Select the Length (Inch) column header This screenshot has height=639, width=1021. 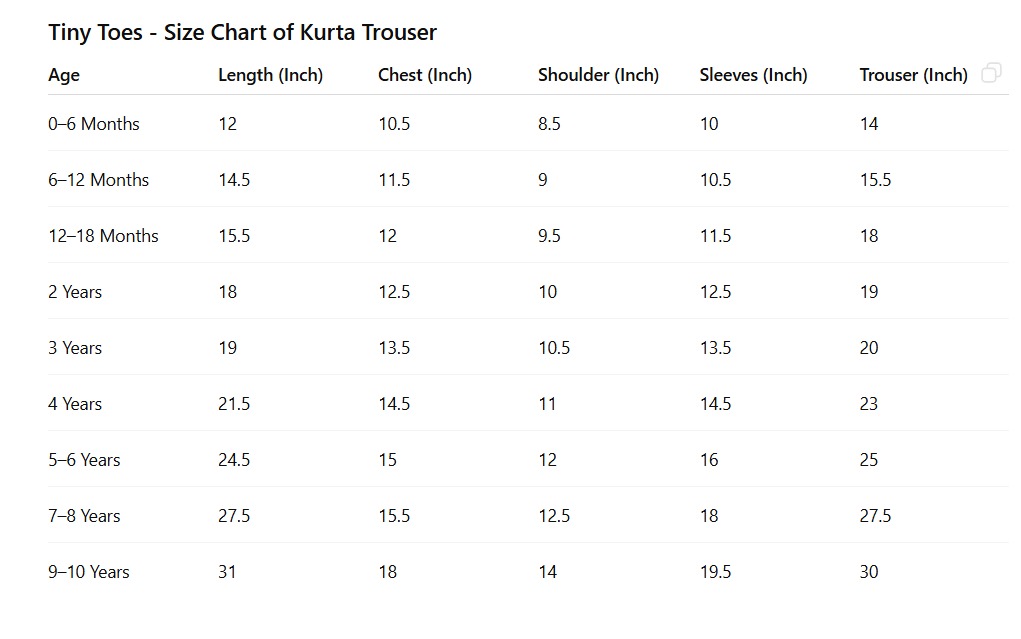tap(270, 75)
